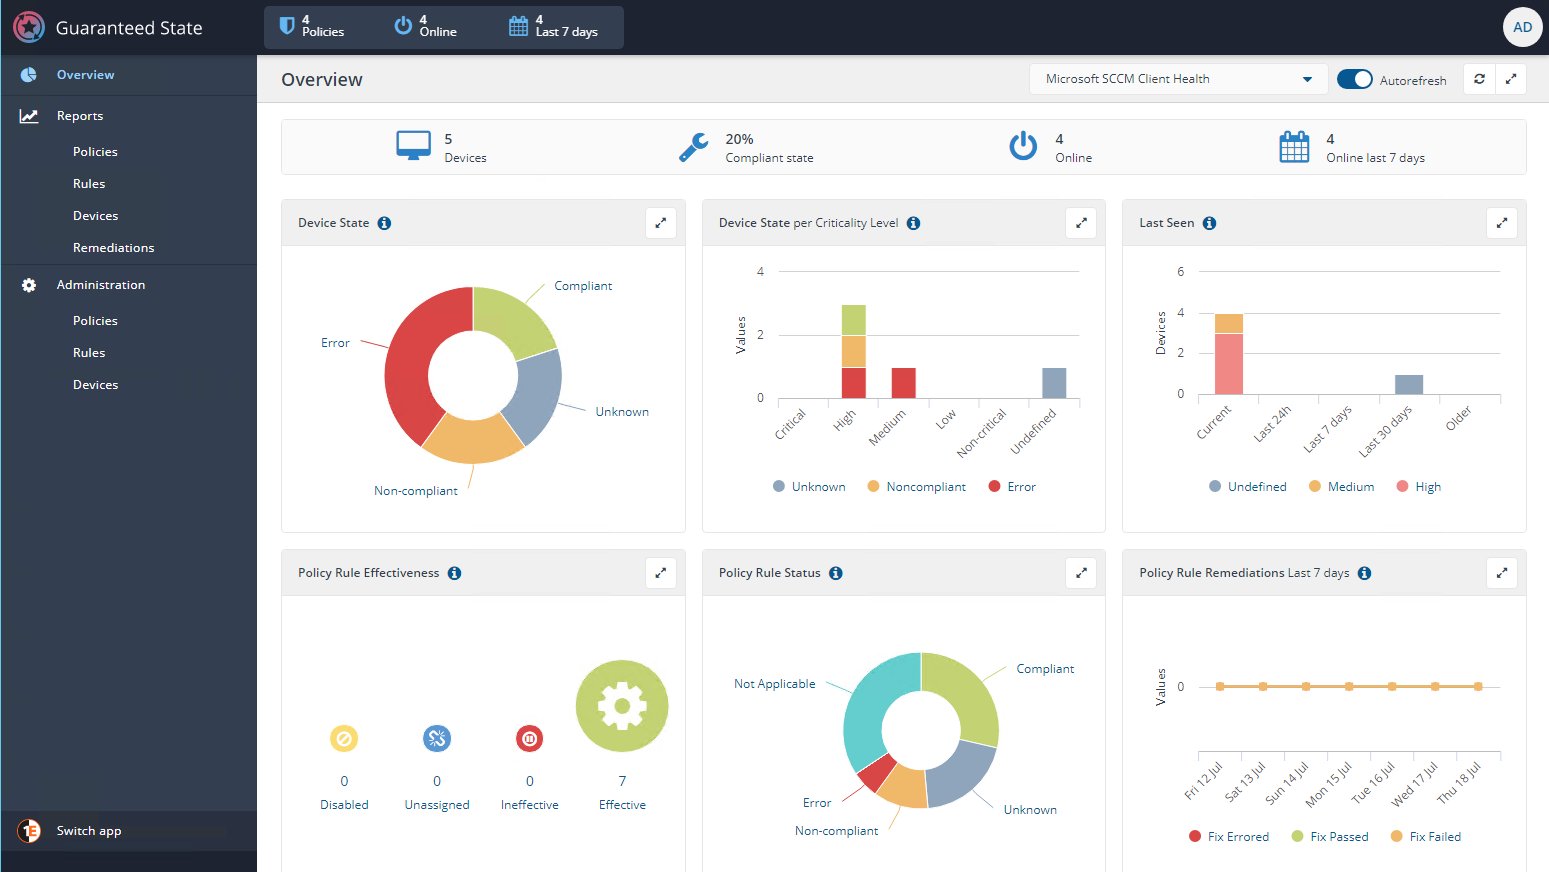1549x872 pixels.
Task: Click the Overview pie chart sidebar icon
Action: [x=29, y=75]
